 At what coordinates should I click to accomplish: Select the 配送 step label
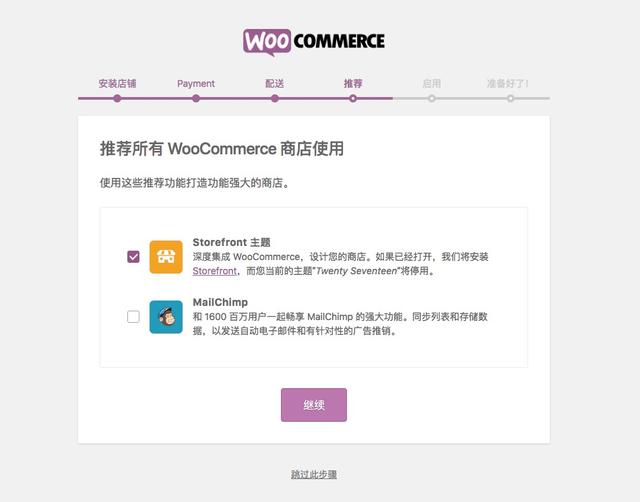click(275, 84)
